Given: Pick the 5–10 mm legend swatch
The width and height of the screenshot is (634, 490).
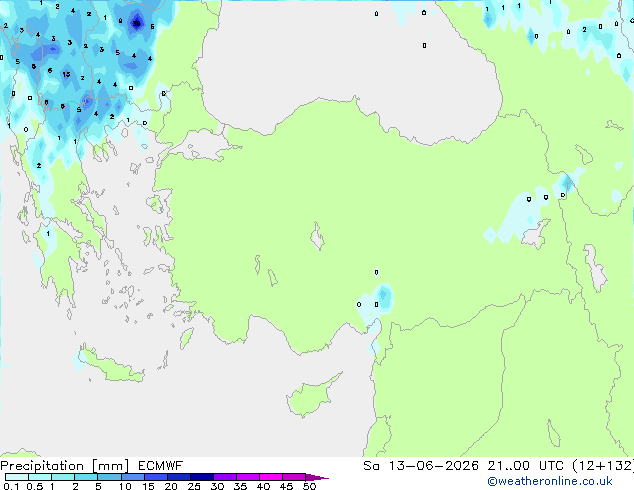Looking at the screenshot, I should [x=109, y=477].
